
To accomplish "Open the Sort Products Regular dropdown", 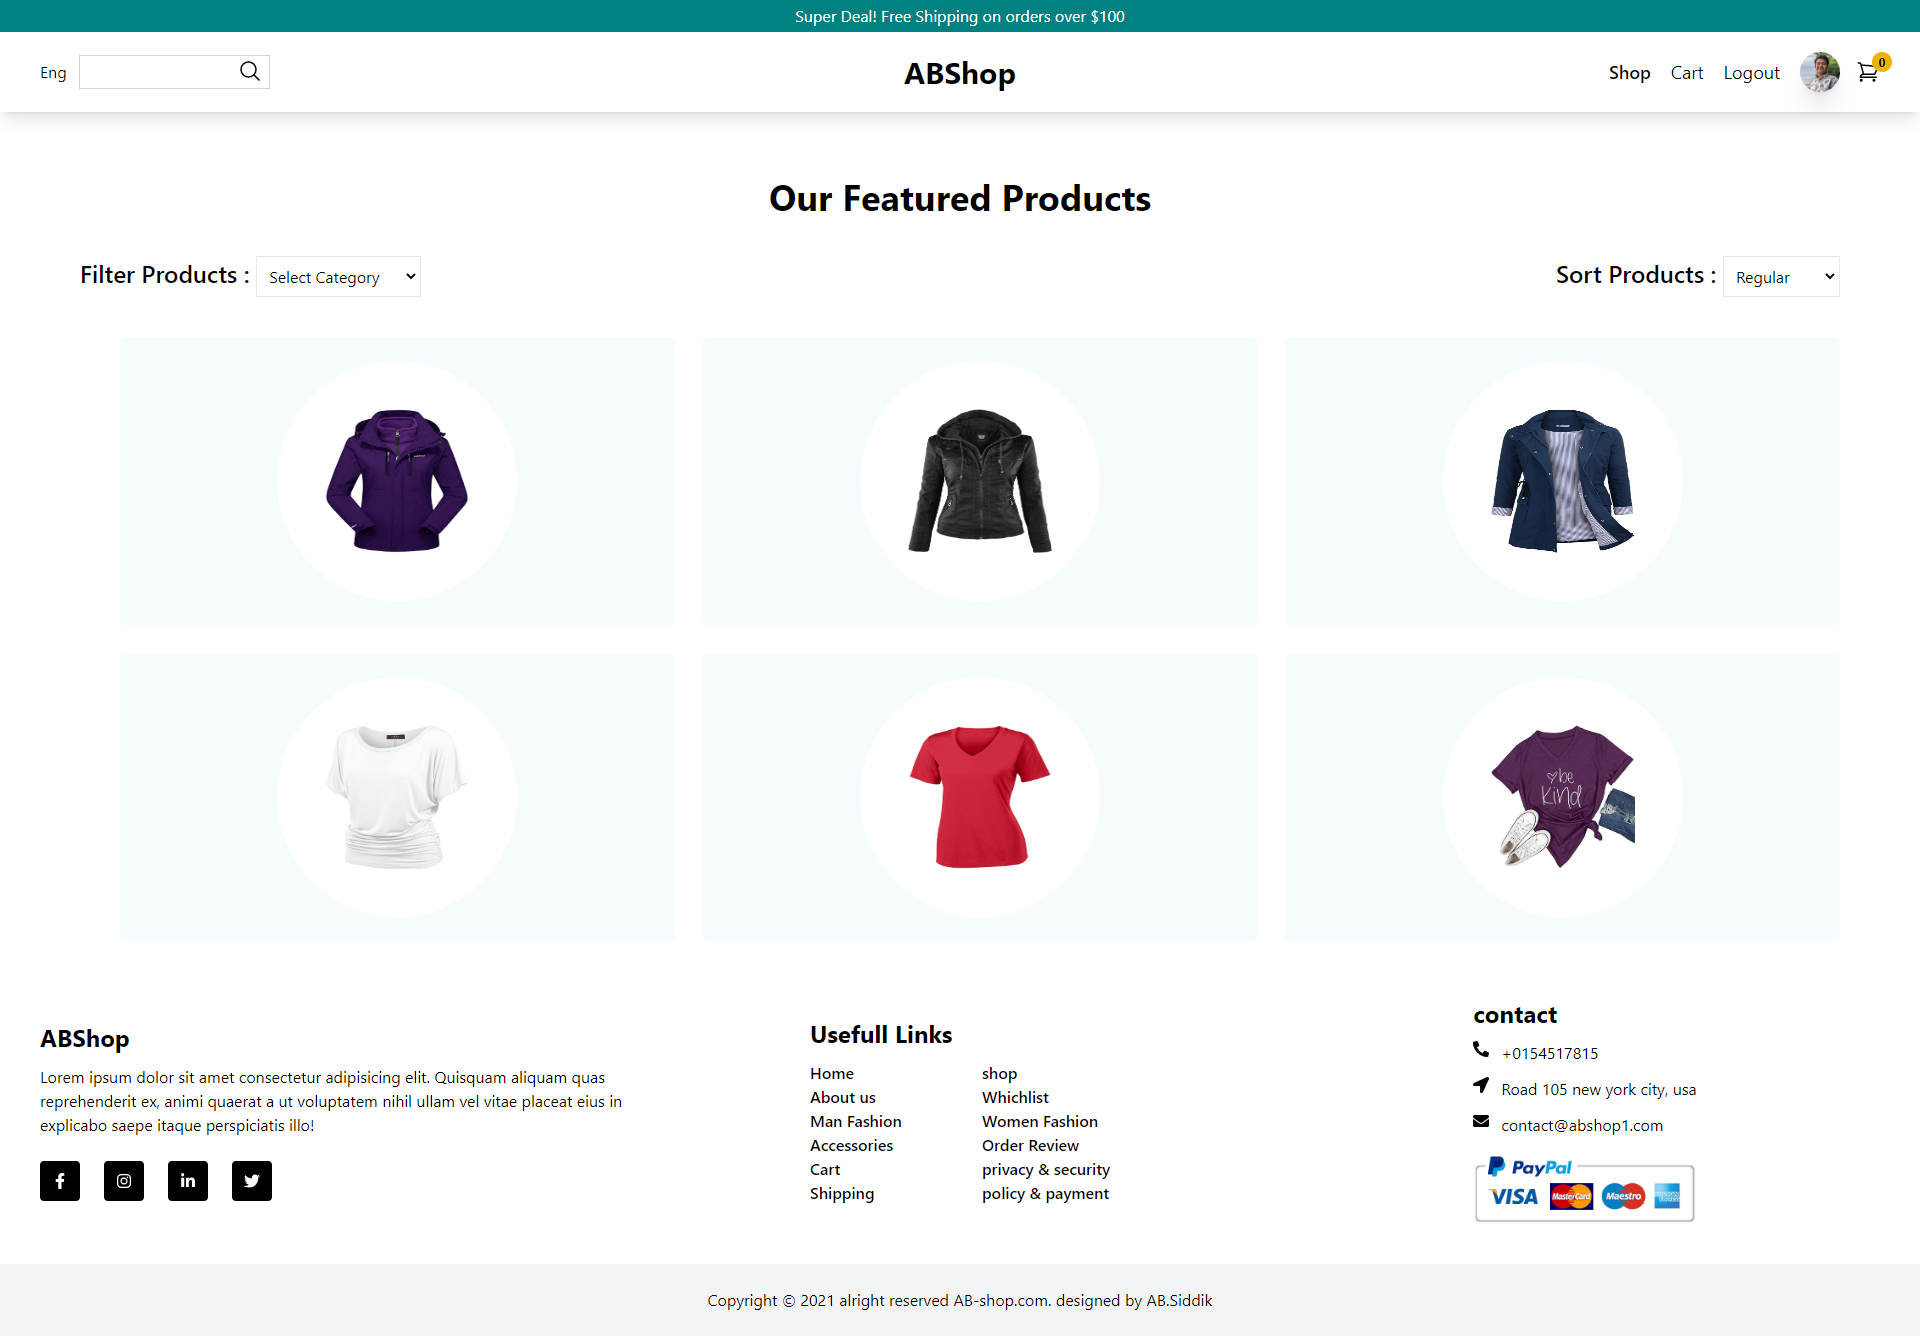I will coord(1780,276).
